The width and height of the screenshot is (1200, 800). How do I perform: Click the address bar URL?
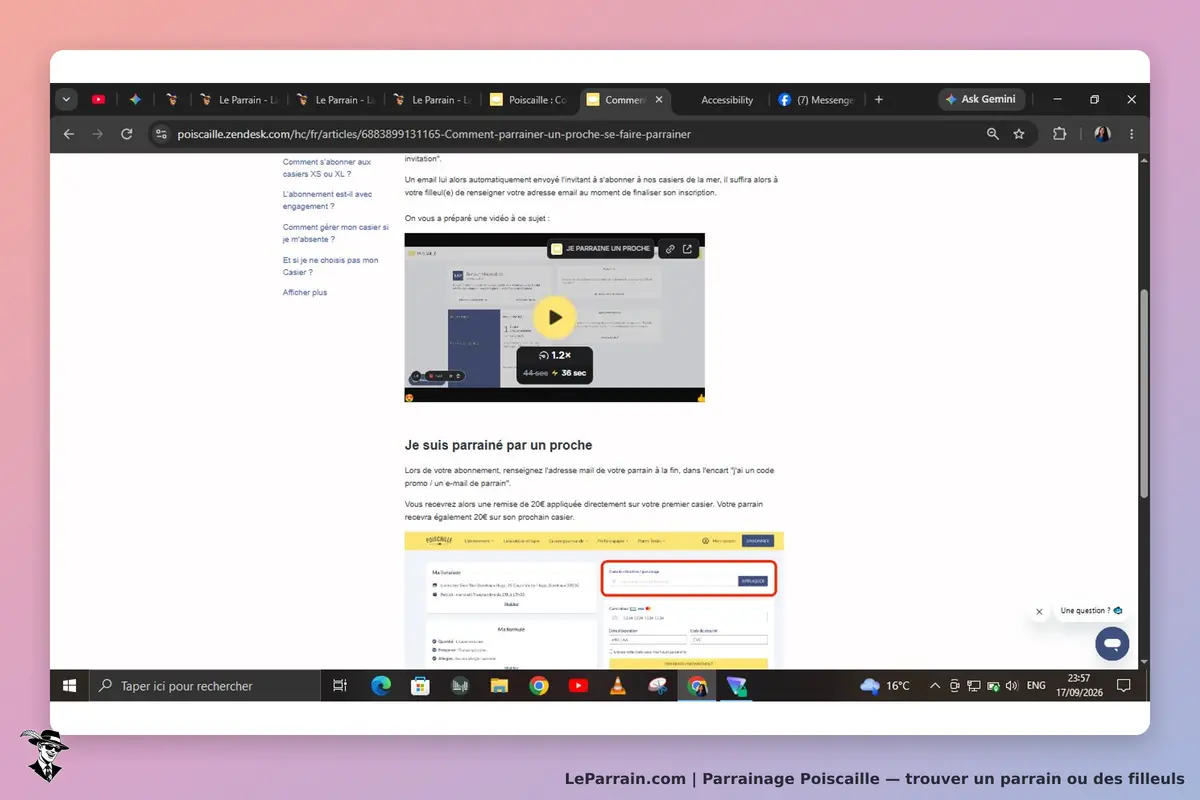[434, 134]
